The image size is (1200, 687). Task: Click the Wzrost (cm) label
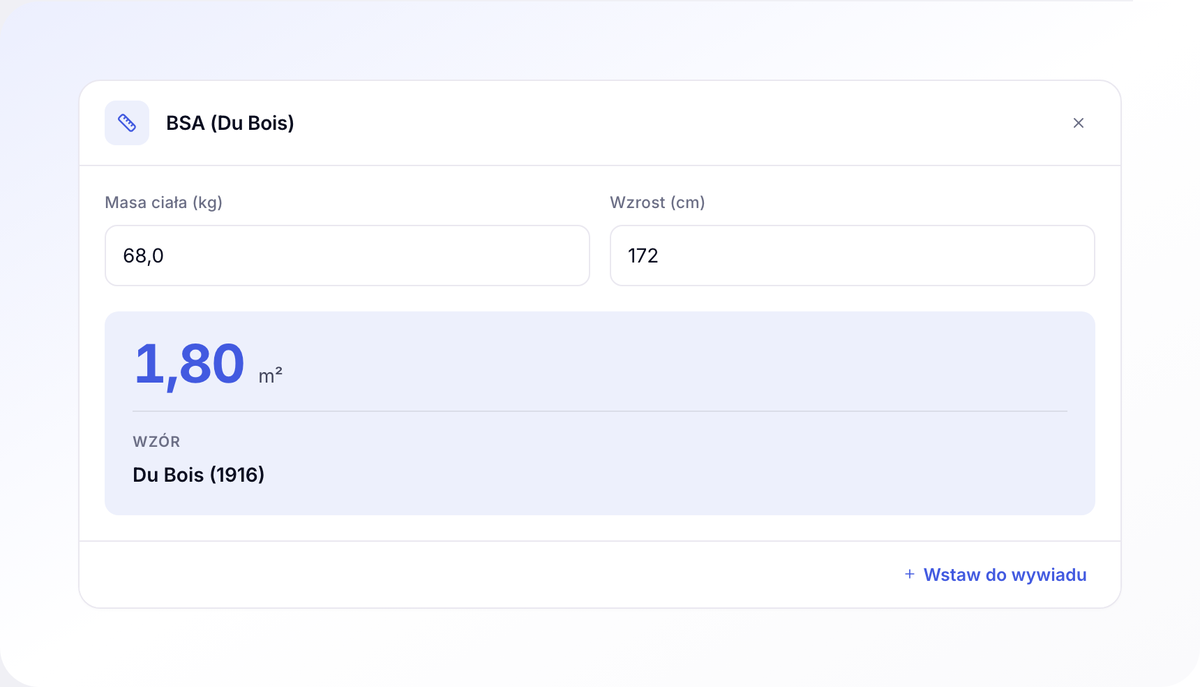(x=657, y=203)
